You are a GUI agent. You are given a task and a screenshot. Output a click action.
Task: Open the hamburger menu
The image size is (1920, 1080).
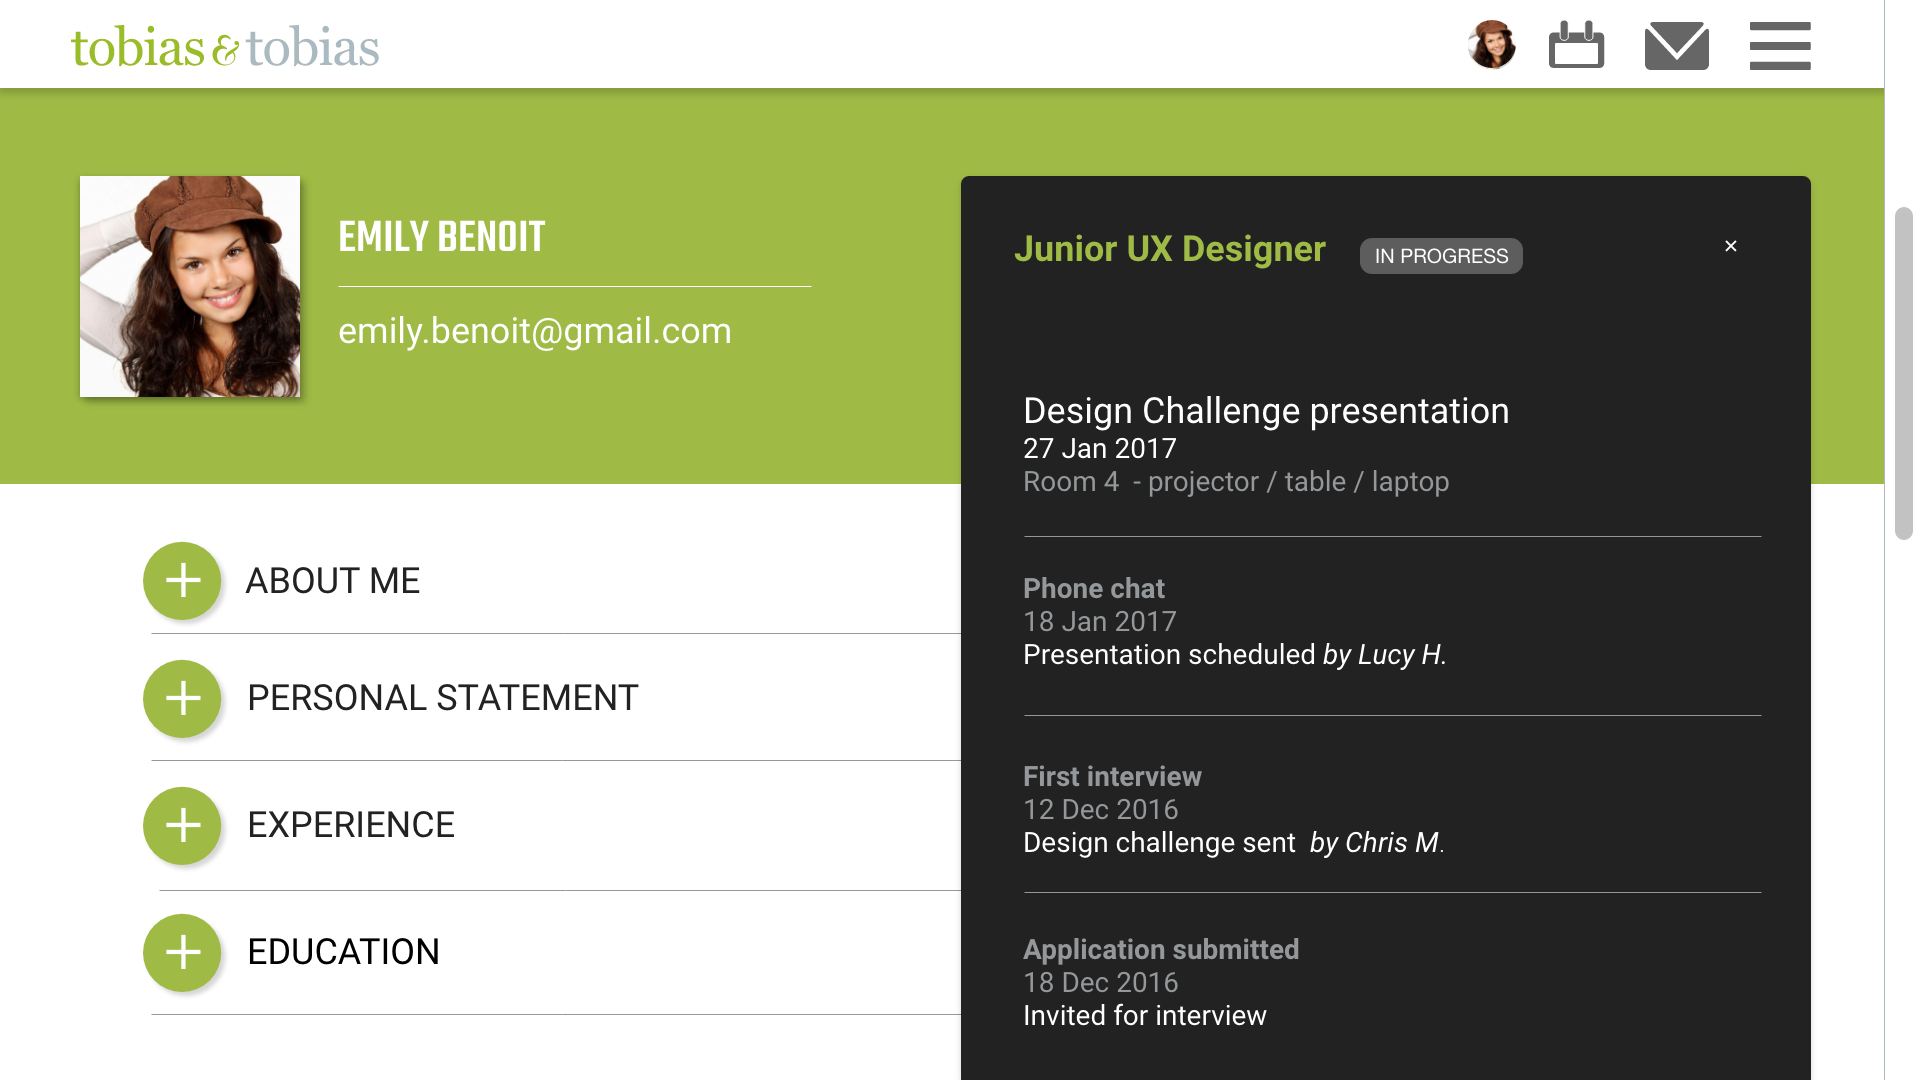1779,46
